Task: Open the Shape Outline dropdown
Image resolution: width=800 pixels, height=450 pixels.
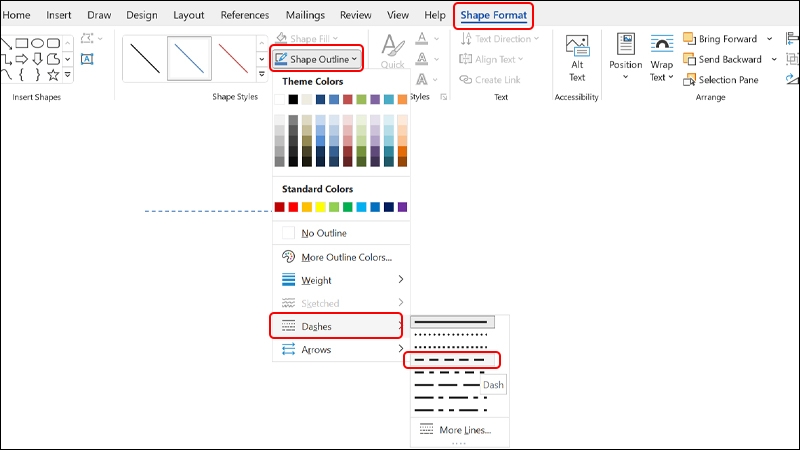Action: click(x=316, y=59)
